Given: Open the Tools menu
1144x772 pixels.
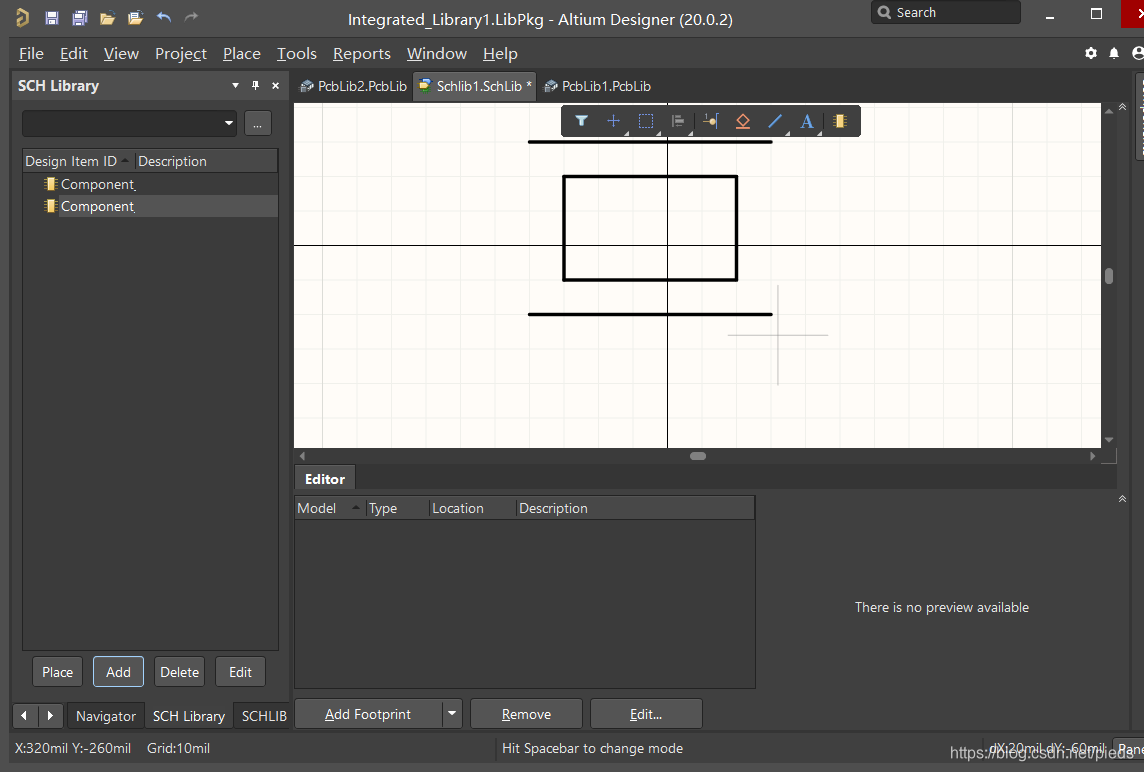Looking at the screenshot, I should 296,54.
